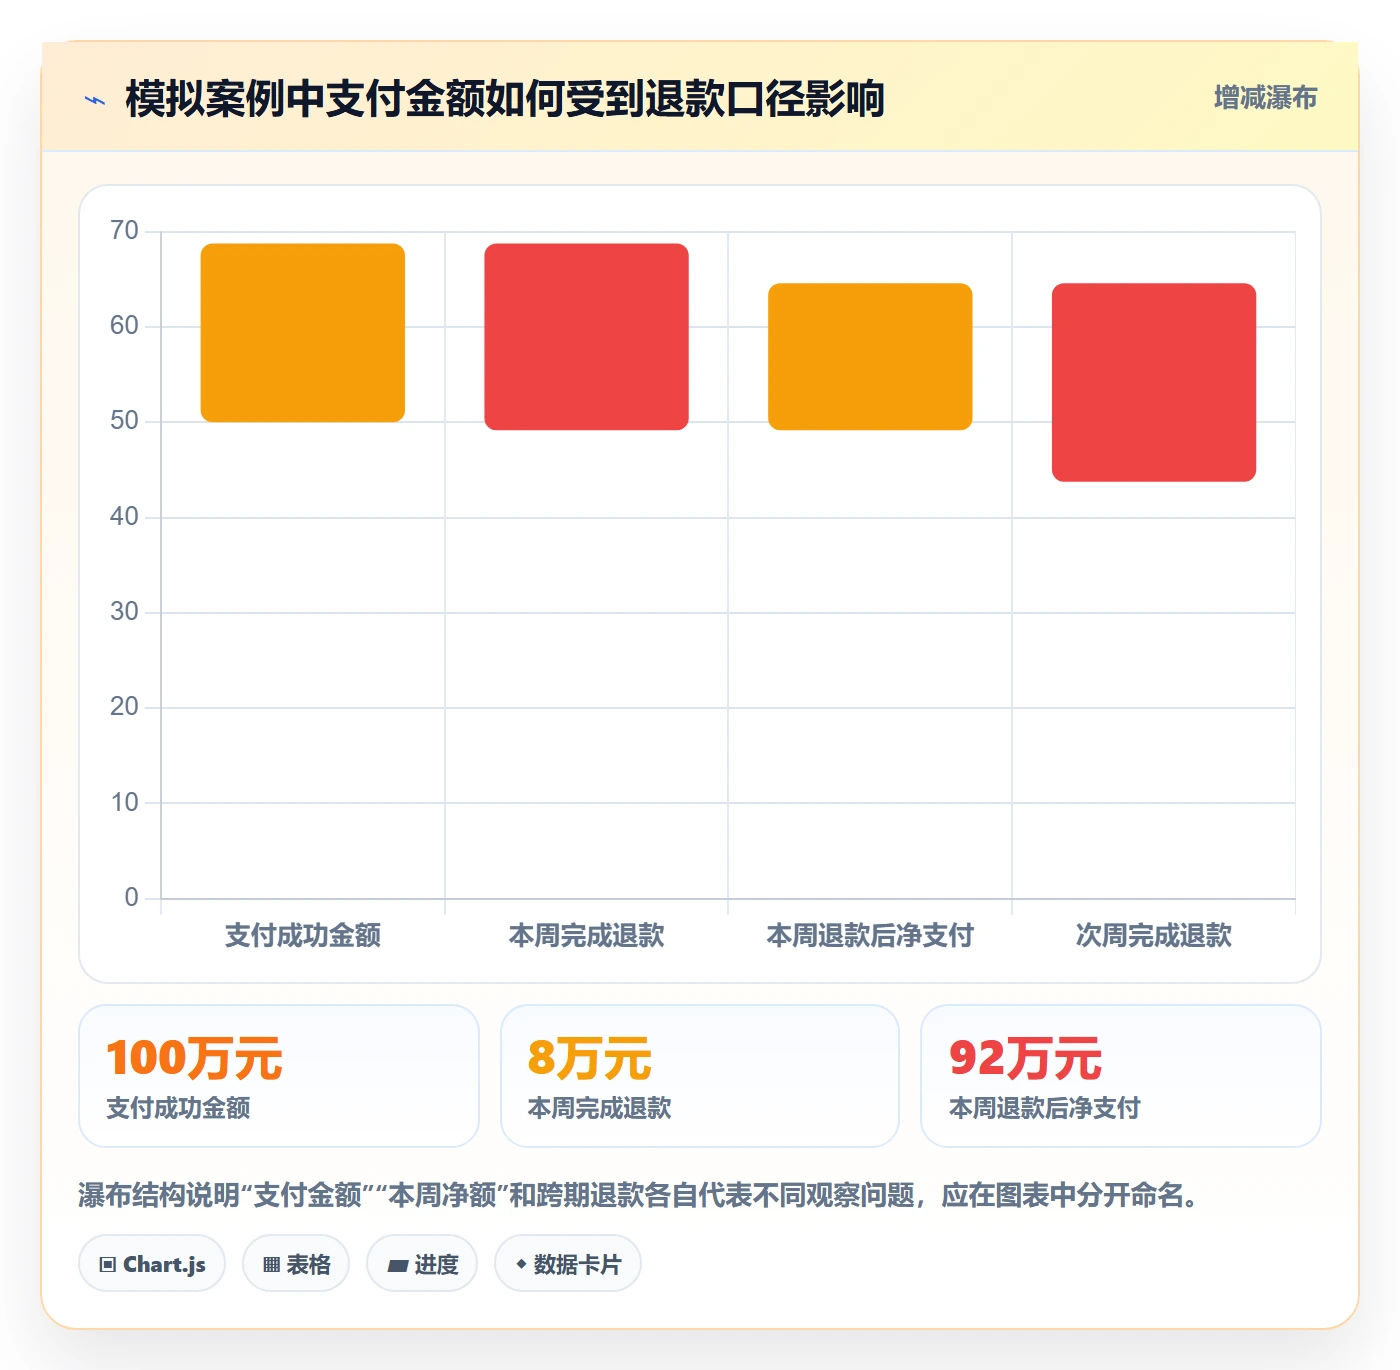The width and height of the screenshot is (1400, 1370).
Task: Open the 100万元 支付成功金额 card
Action: 279,1076
